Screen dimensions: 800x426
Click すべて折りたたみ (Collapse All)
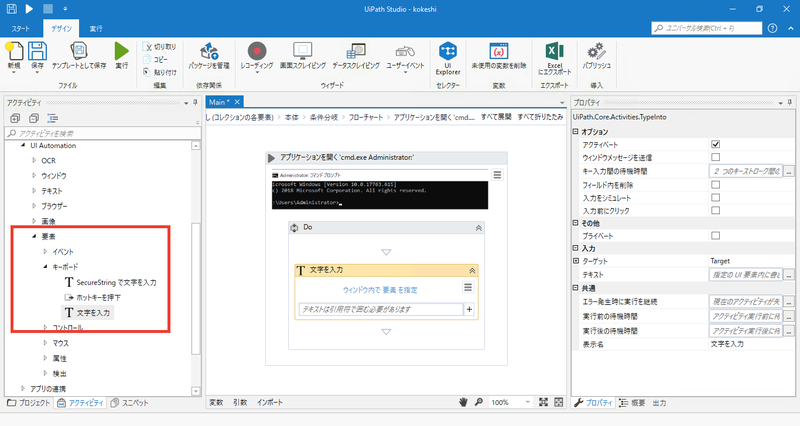point(540,117)
